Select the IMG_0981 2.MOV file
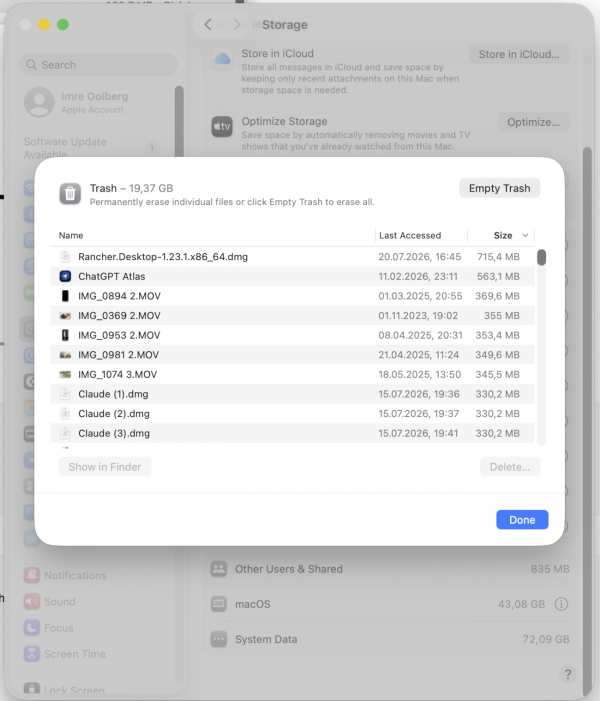This screenshot has height=701, width=600. [x=293, y=355]
